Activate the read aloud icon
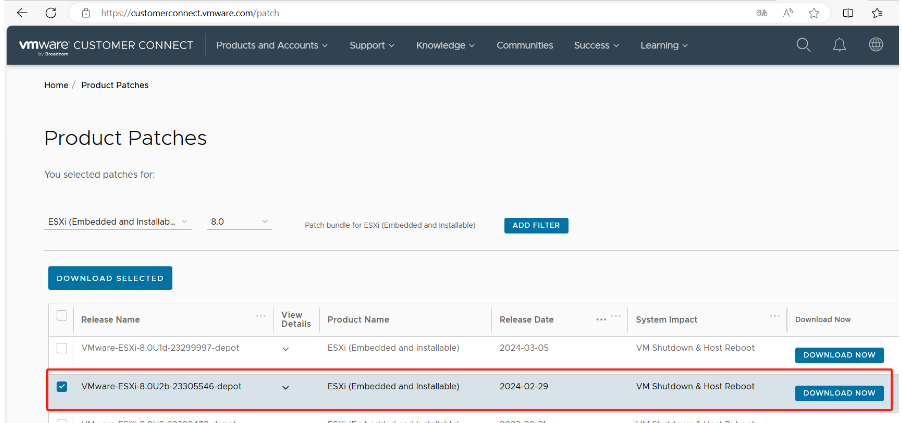 788,13
